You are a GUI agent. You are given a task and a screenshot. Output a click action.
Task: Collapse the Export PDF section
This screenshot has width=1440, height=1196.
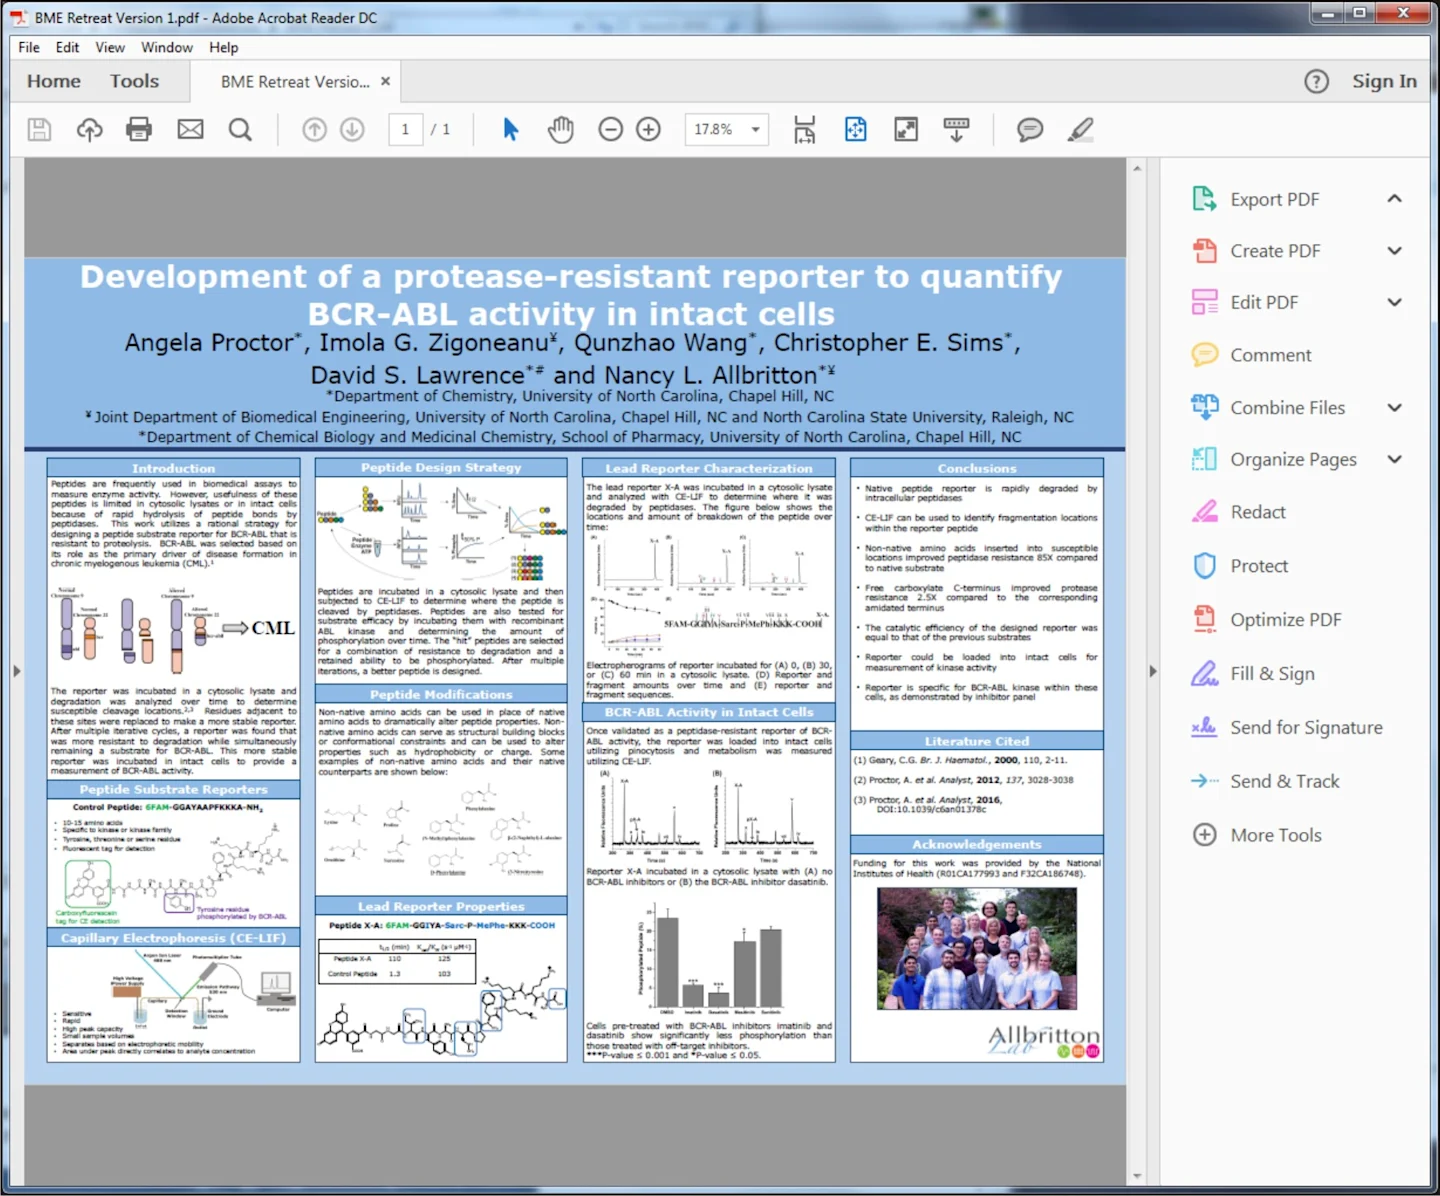coord(1394,199)
